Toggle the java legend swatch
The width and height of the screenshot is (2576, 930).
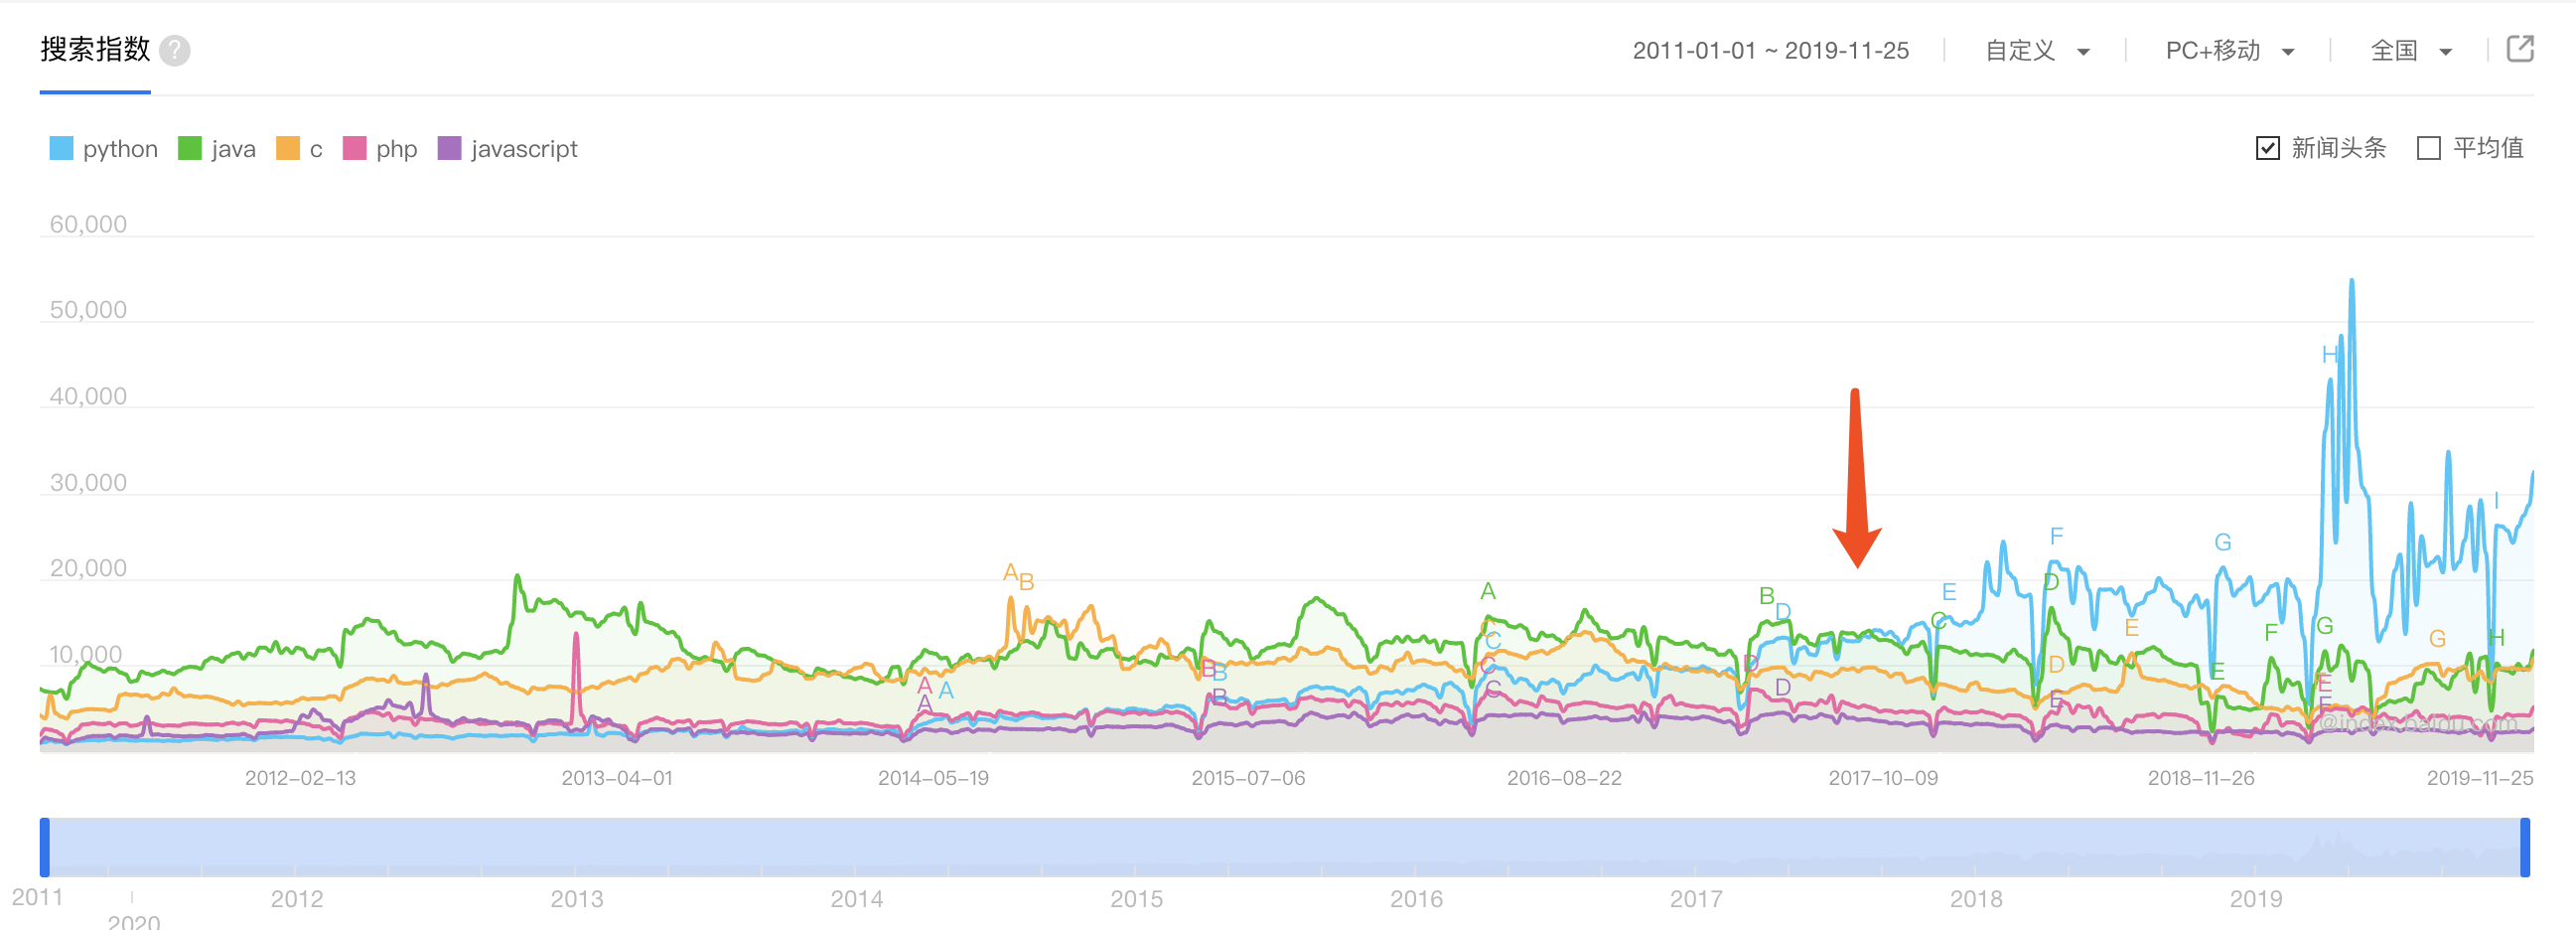[x=189, y=149]
